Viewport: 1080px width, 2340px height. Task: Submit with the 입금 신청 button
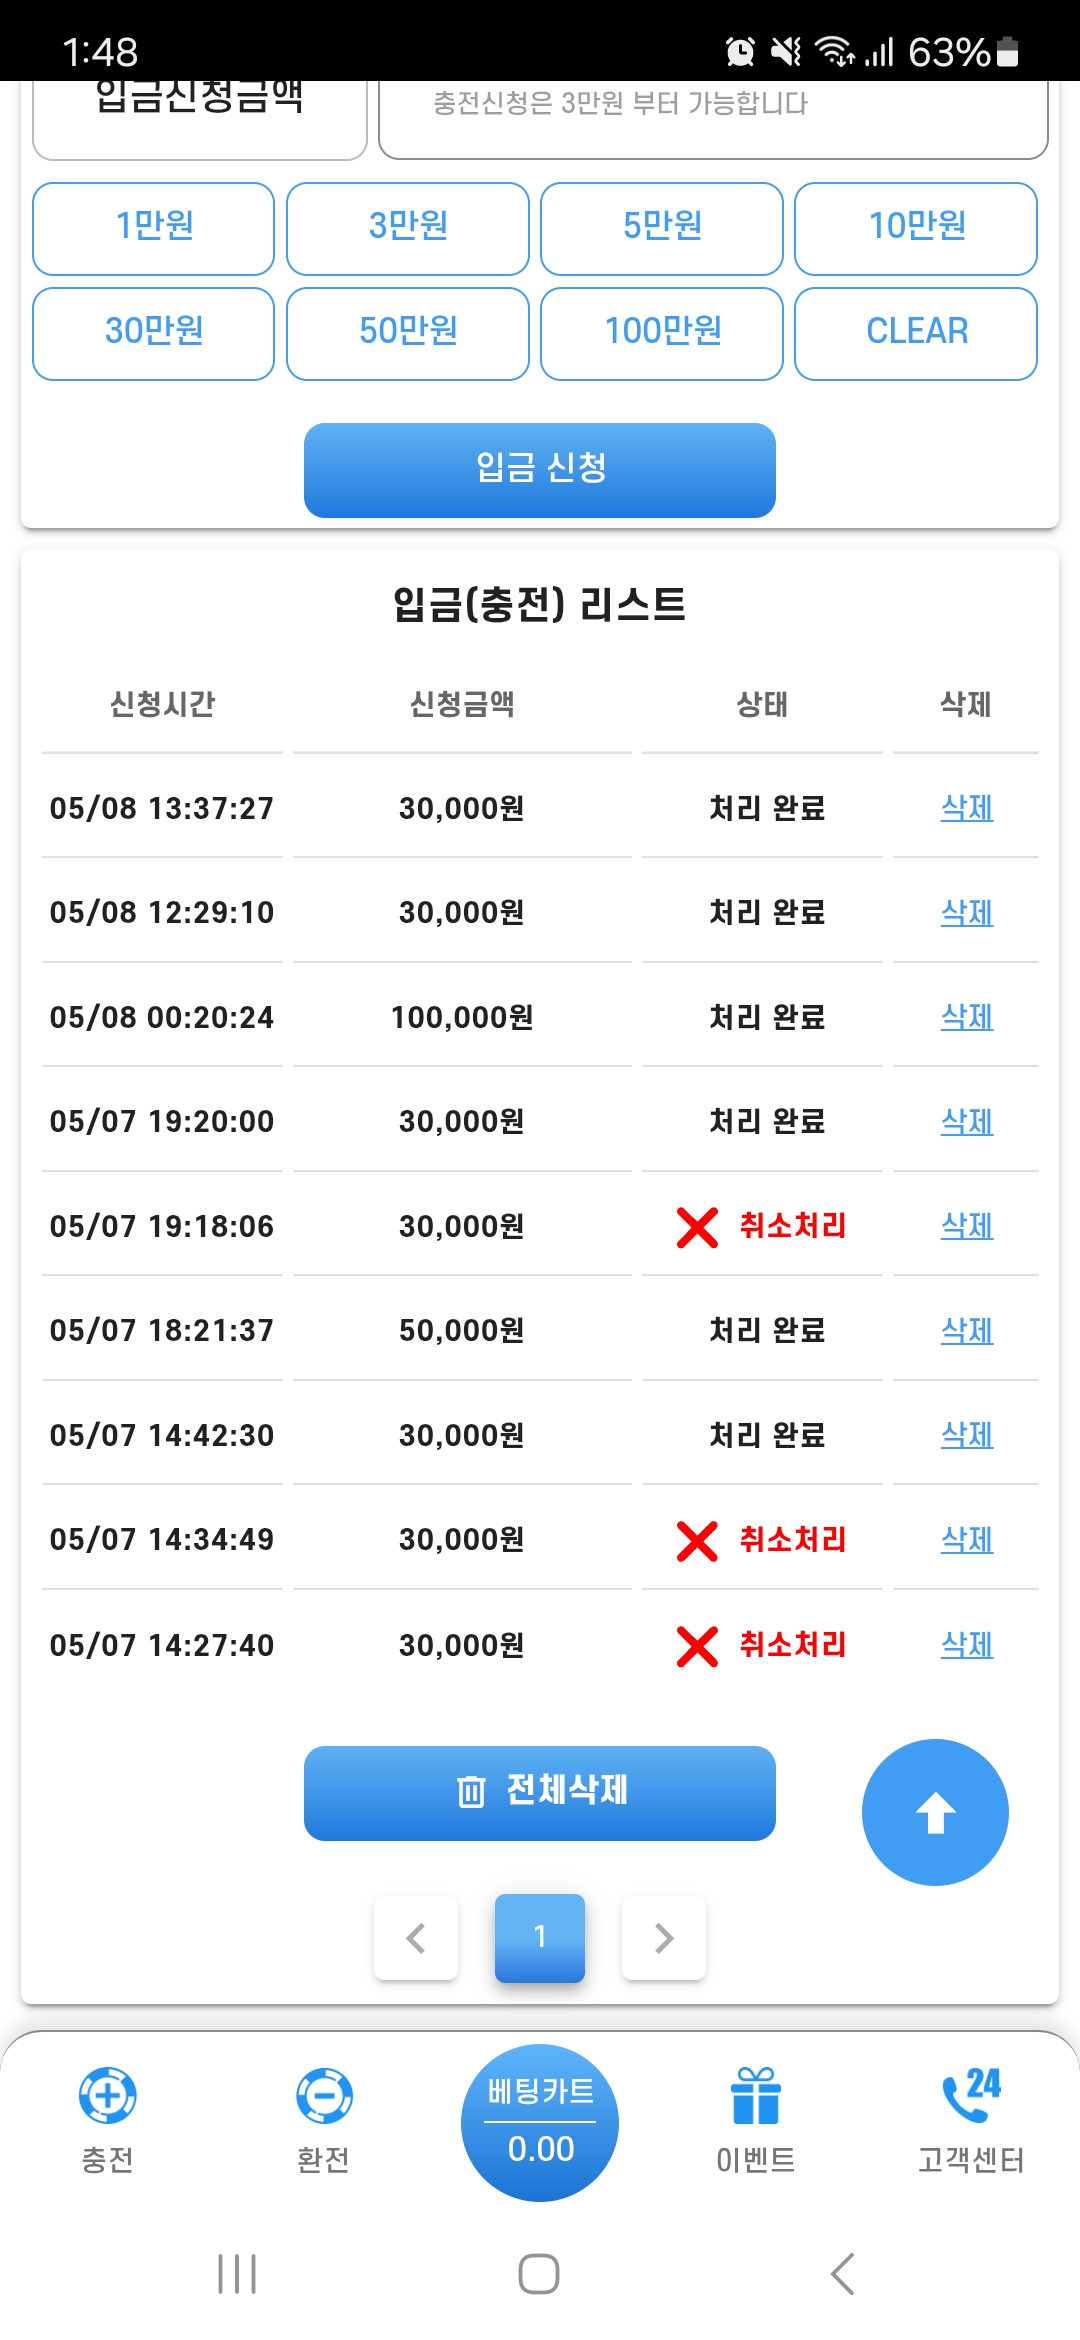540,470
